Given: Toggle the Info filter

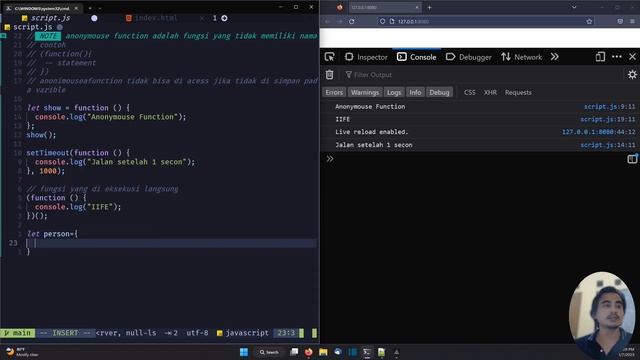Looking at the screenshot, I should point(415,92).
